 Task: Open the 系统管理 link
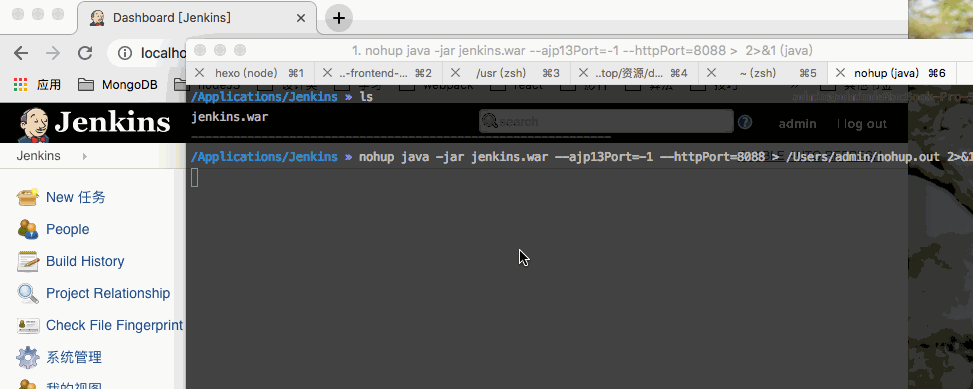[74, 357]
